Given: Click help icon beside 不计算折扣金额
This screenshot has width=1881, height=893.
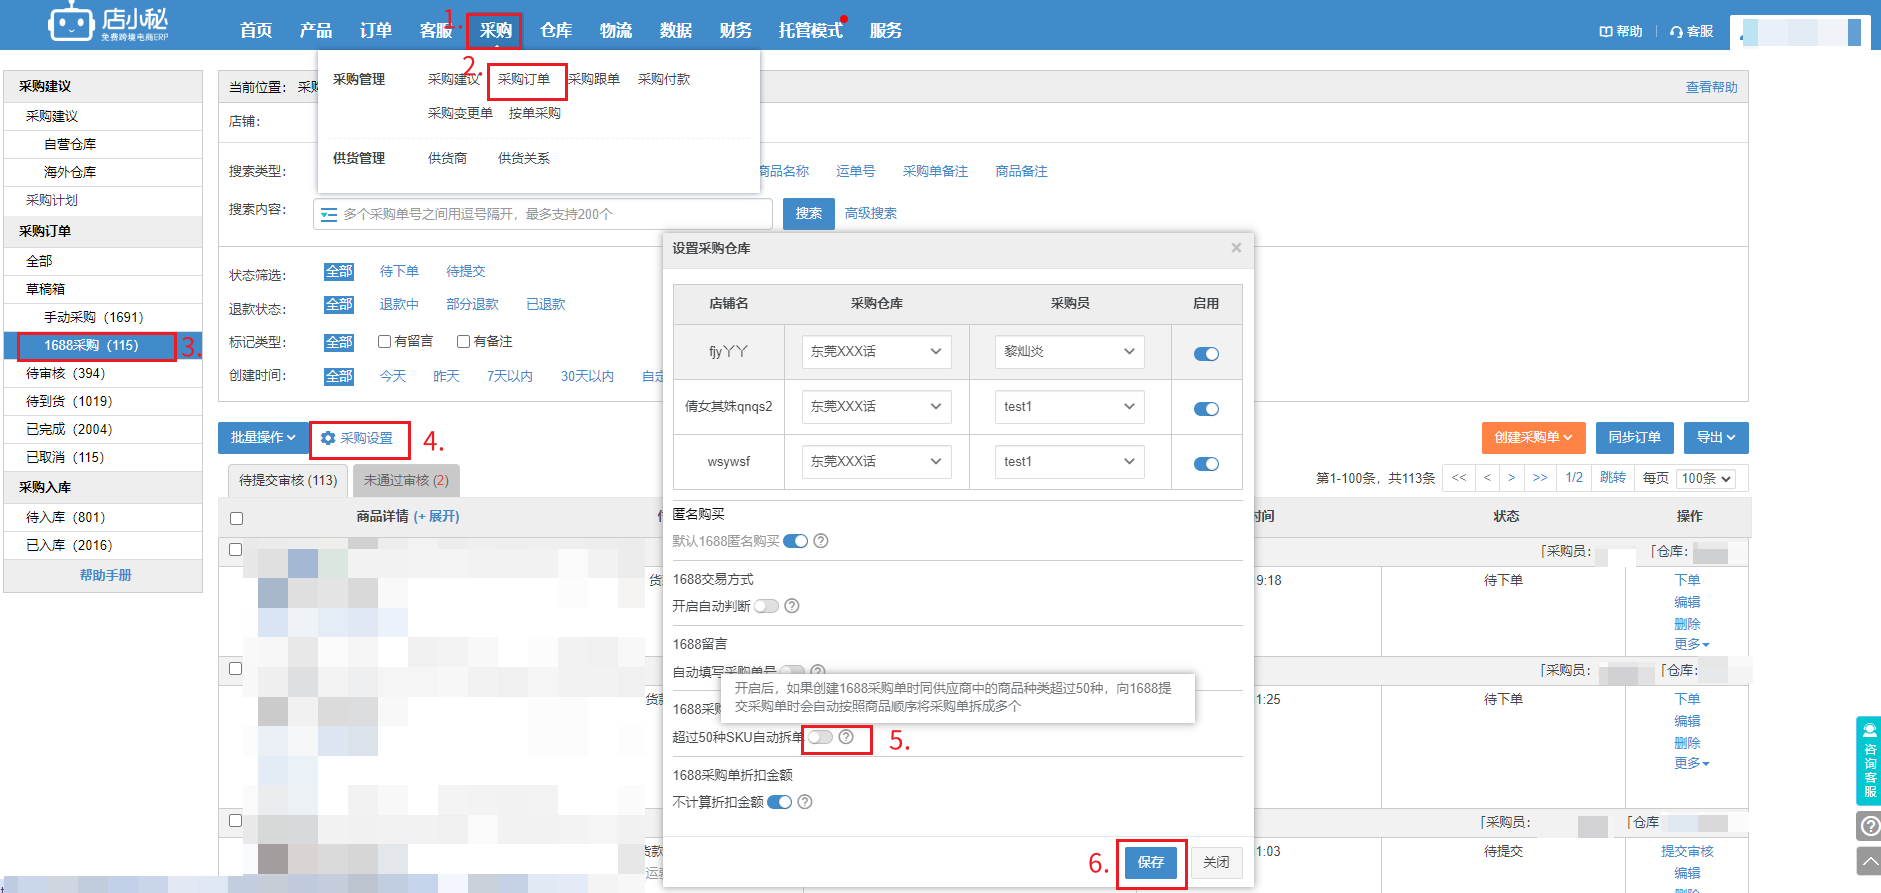Looking at the screenshot, I should (805, 802).
